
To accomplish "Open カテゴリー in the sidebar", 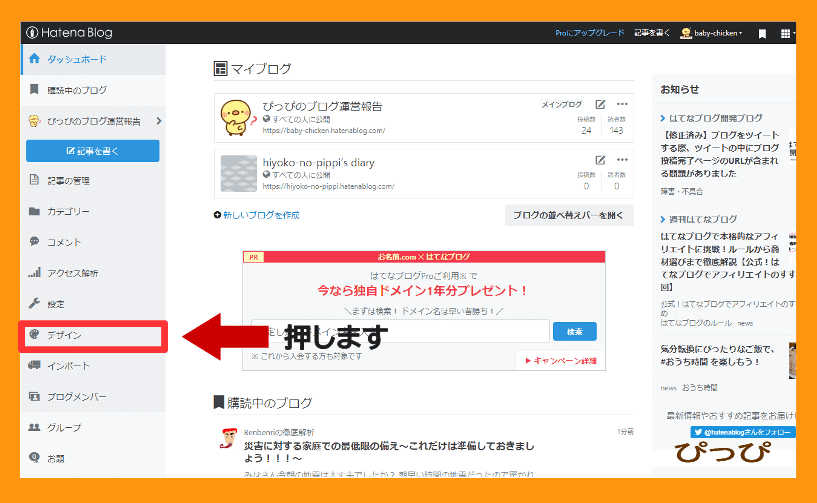I will click(x=94, y=211).
